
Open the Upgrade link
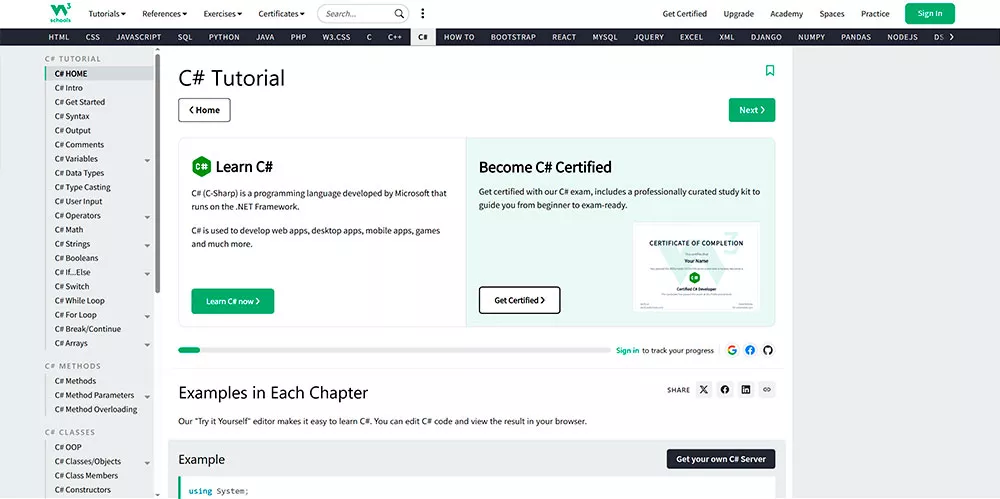[739, 13]
